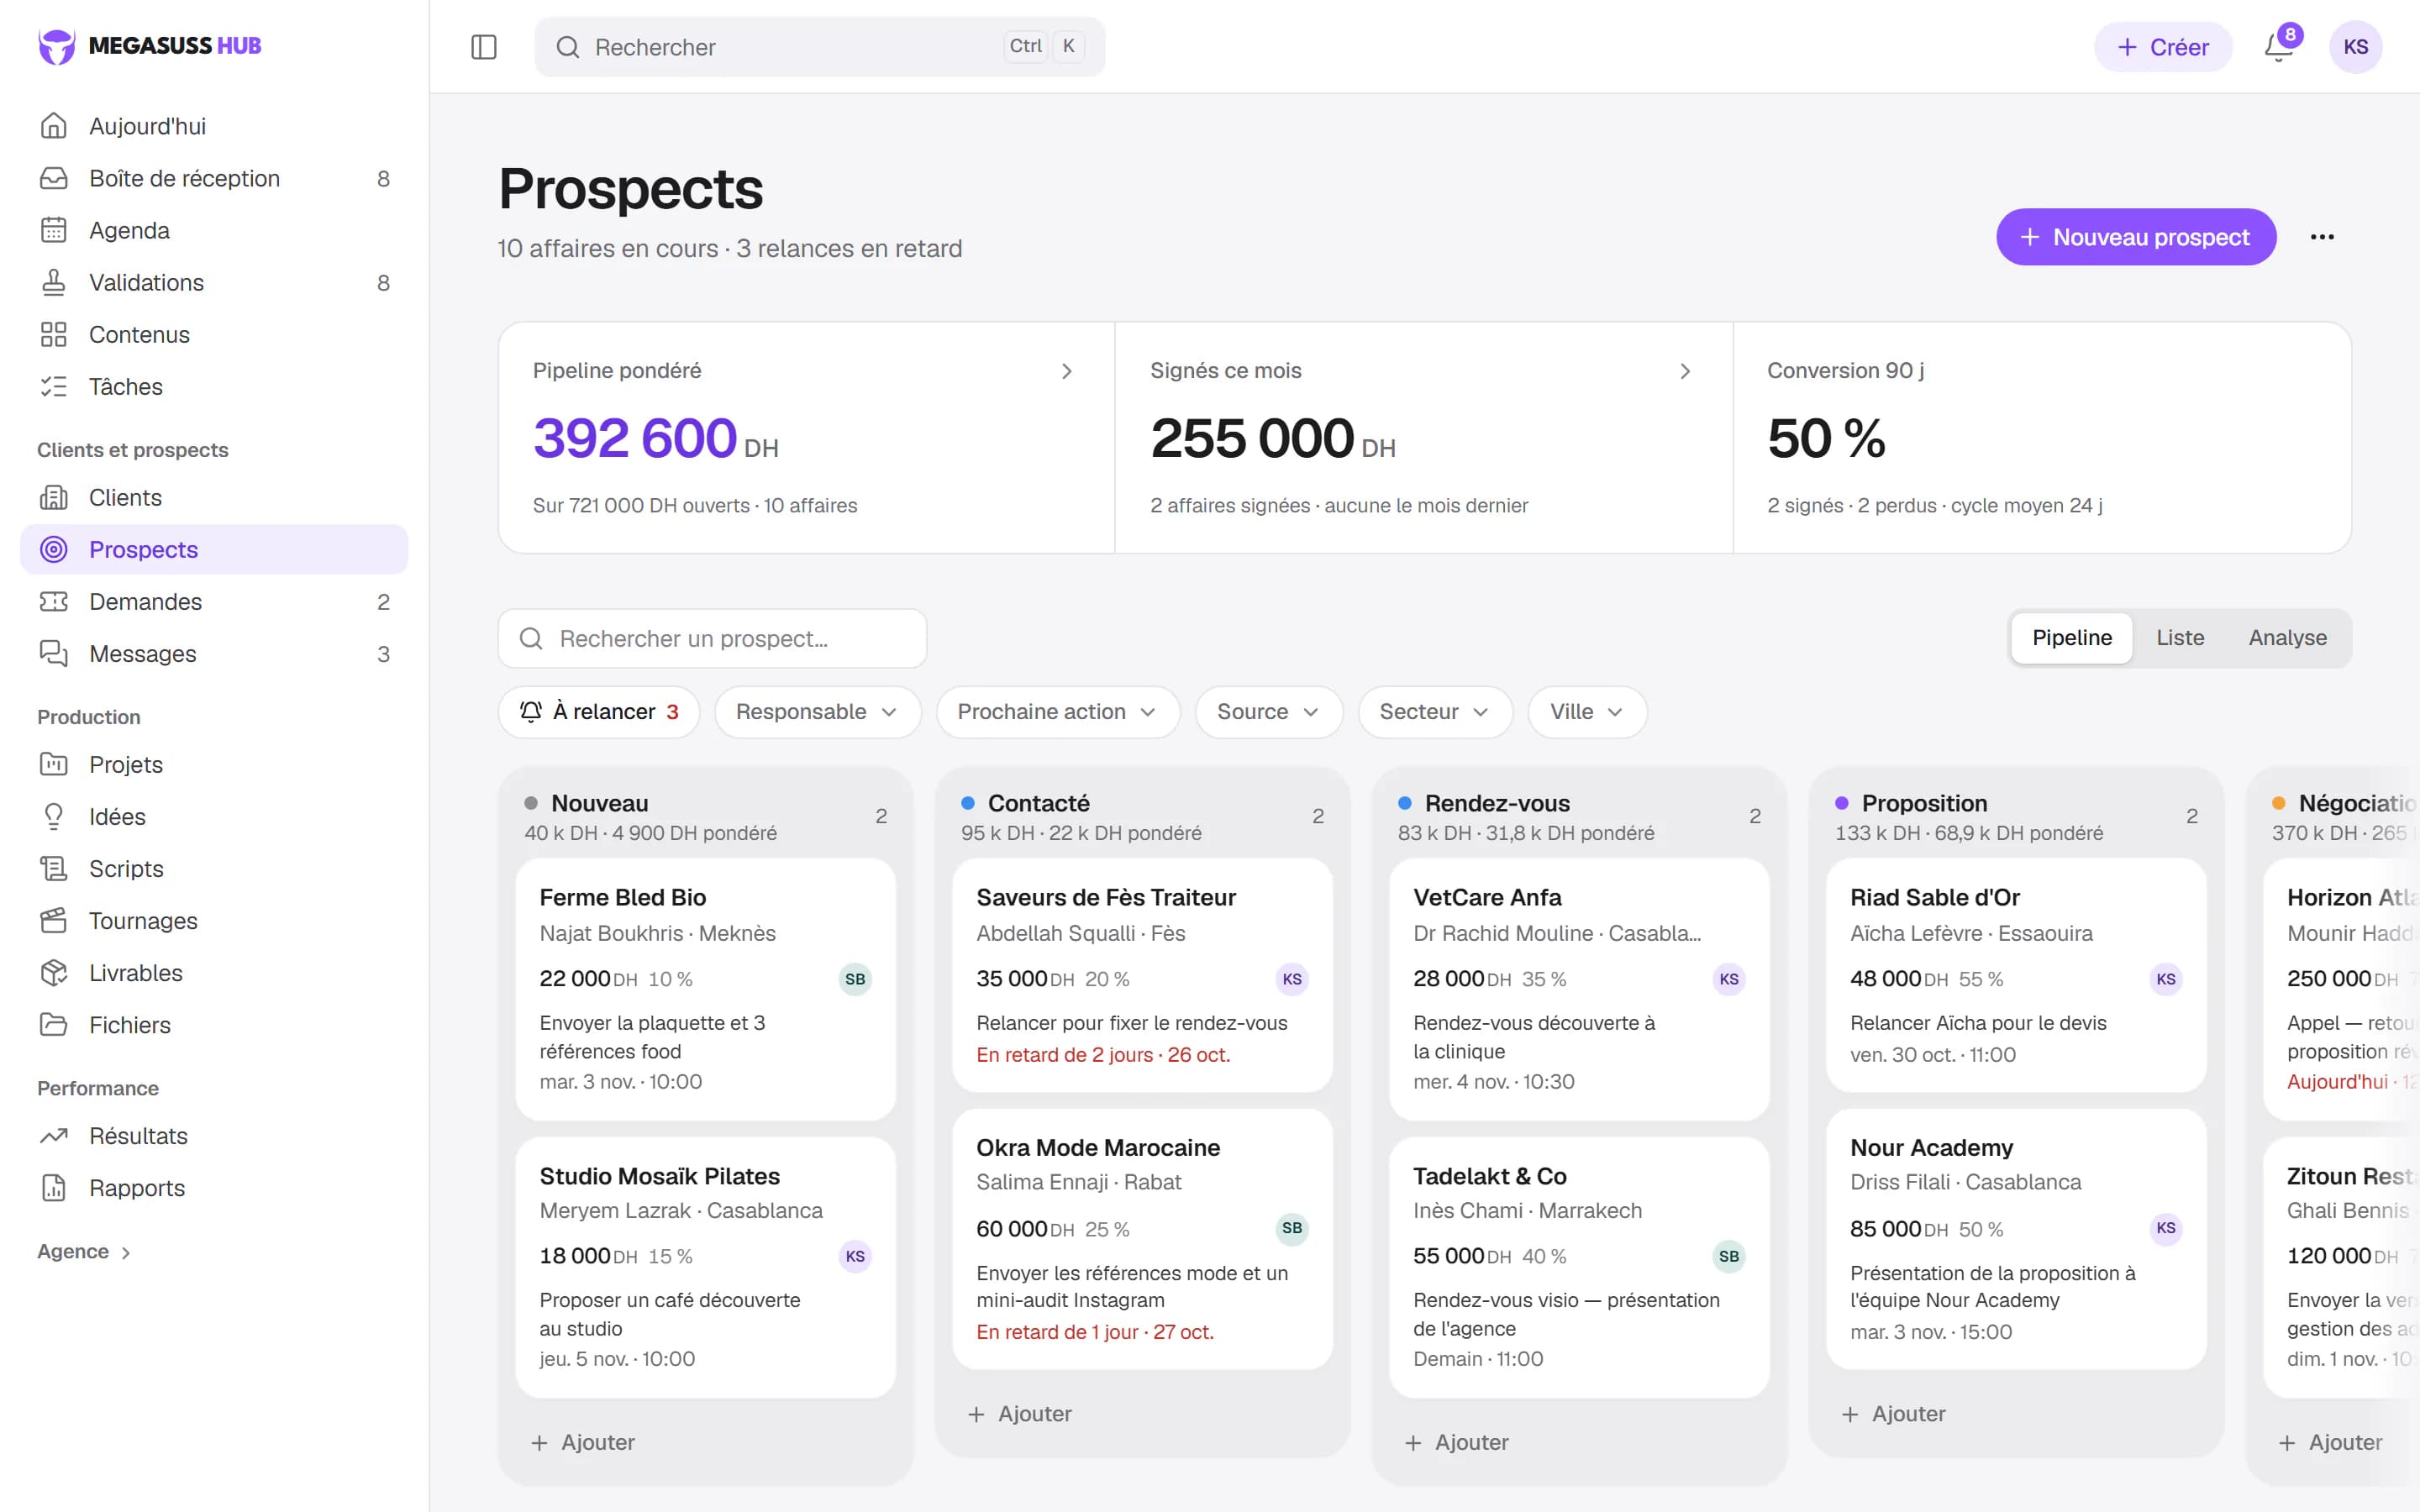The width and height of the screenshot is (2420, 1512).
Task: Open Validations in the sidebar
Action: tap(214, 282)
